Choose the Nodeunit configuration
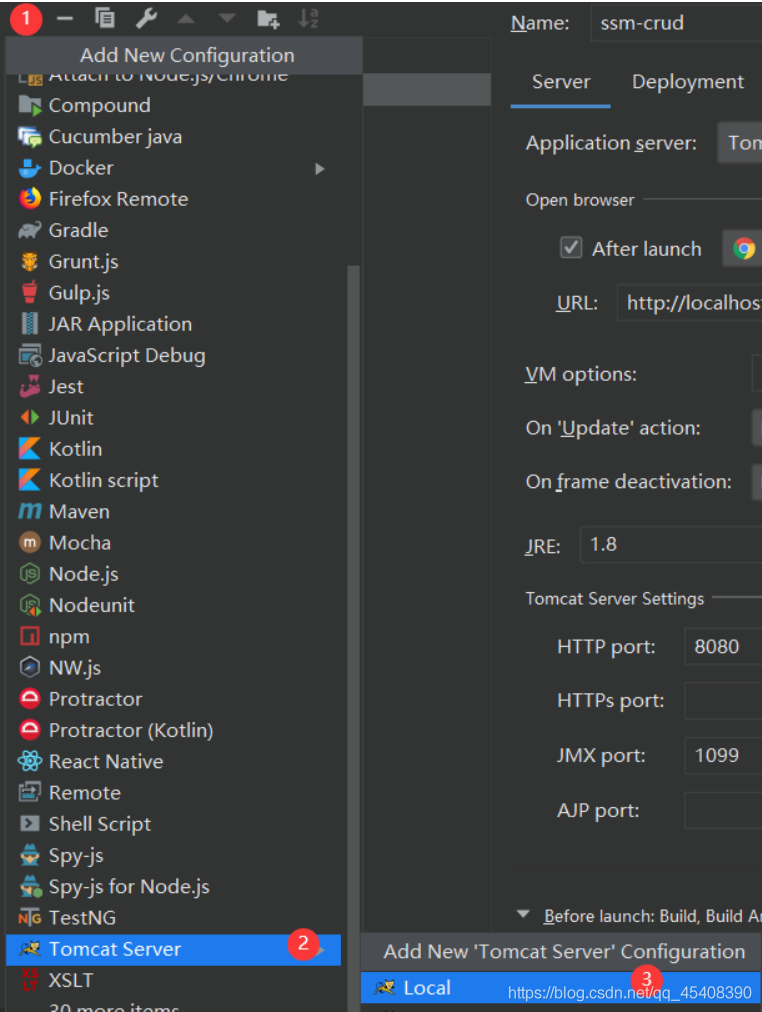Viewport: 762px width, 1012px height. 173,605
